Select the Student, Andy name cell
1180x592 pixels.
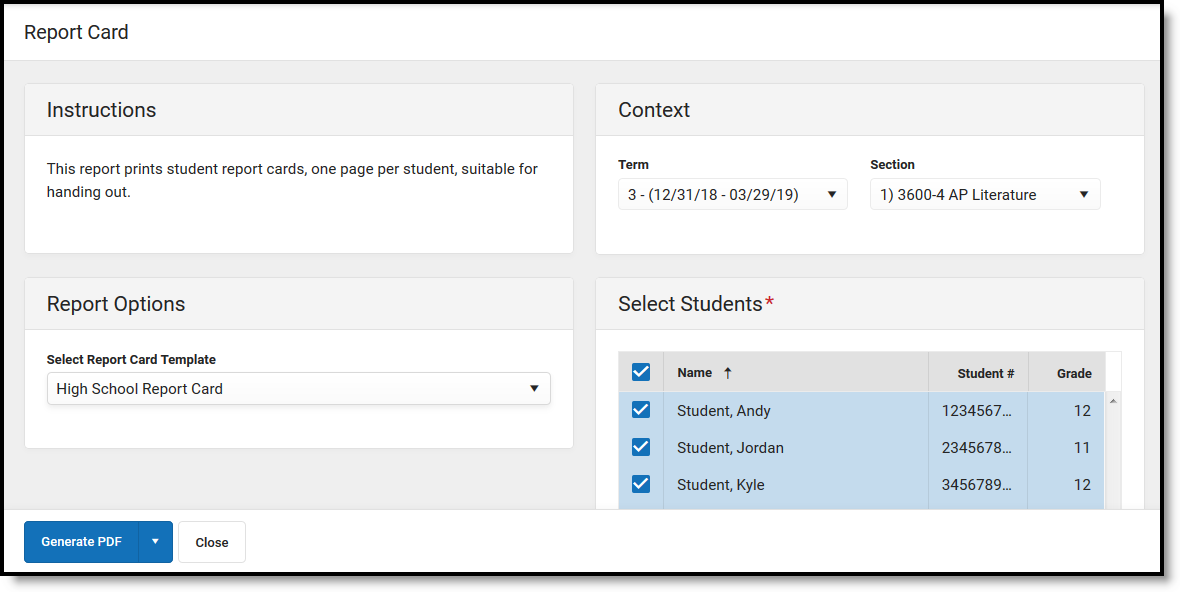724,411
